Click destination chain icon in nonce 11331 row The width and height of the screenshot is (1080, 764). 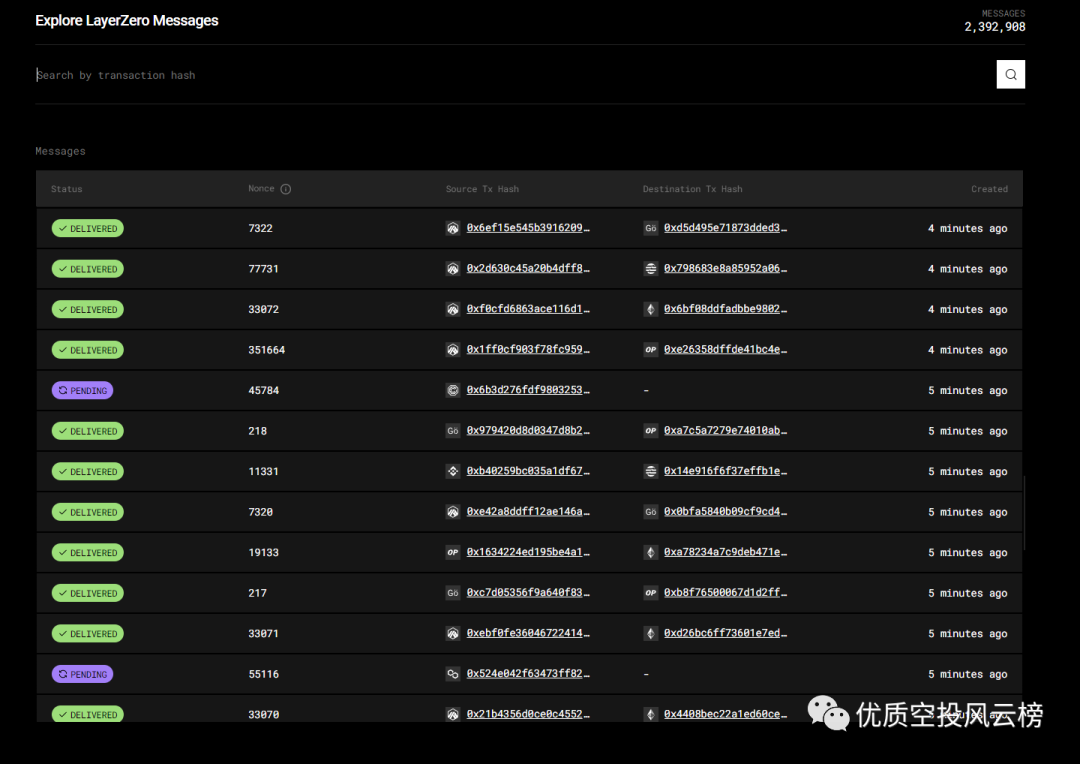pyautogui.click(x=650, y=471)
